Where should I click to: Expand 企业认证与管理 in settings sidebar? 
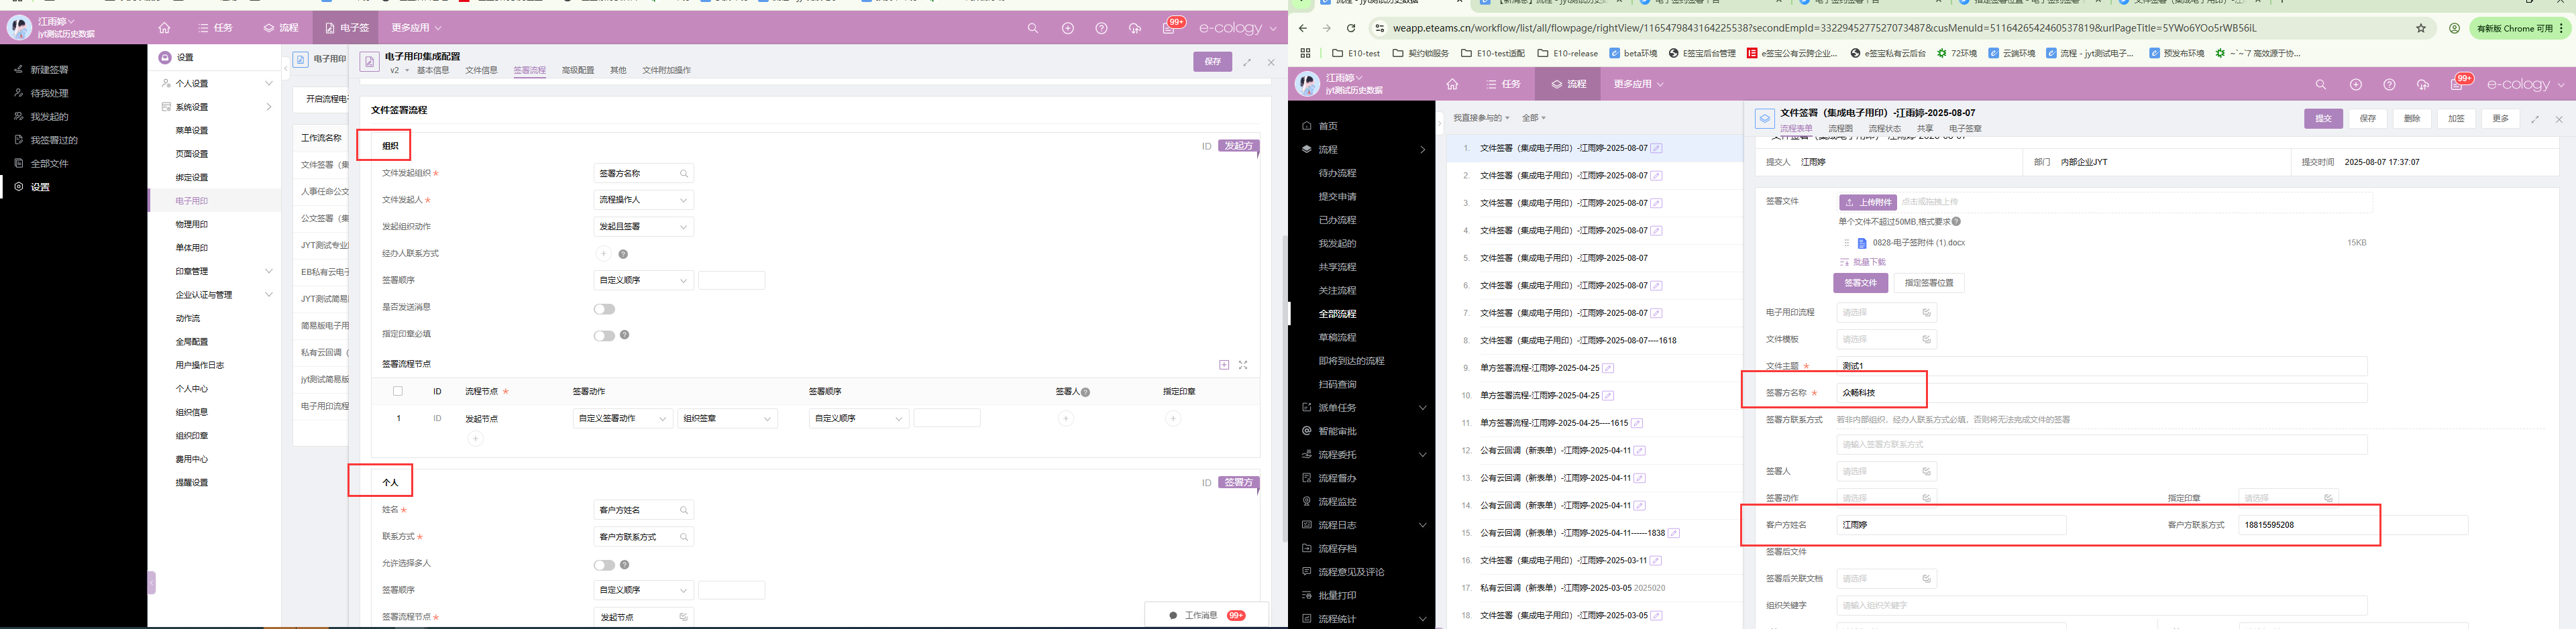(269, 295)
